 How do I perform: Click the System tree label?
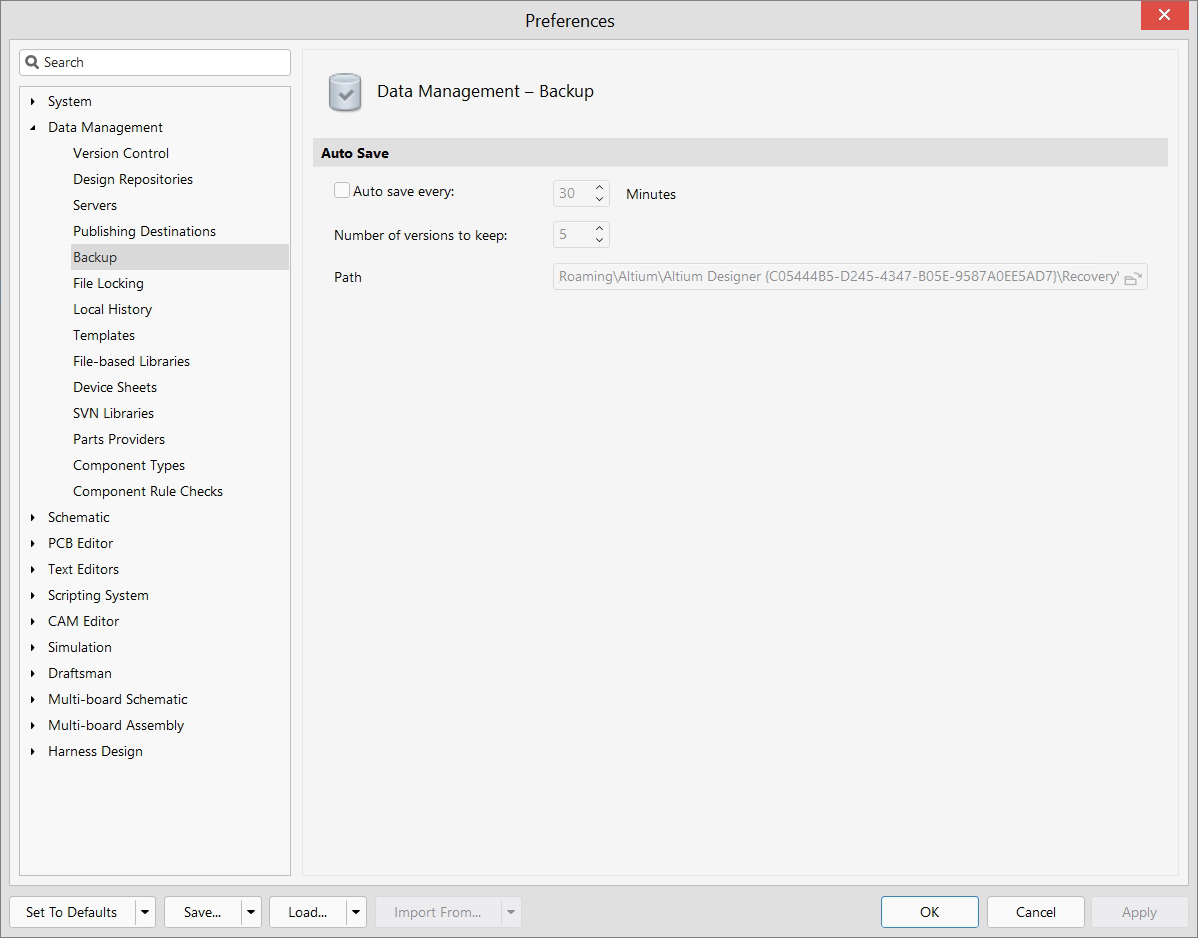pyautogui.click(x=70, y=101)
